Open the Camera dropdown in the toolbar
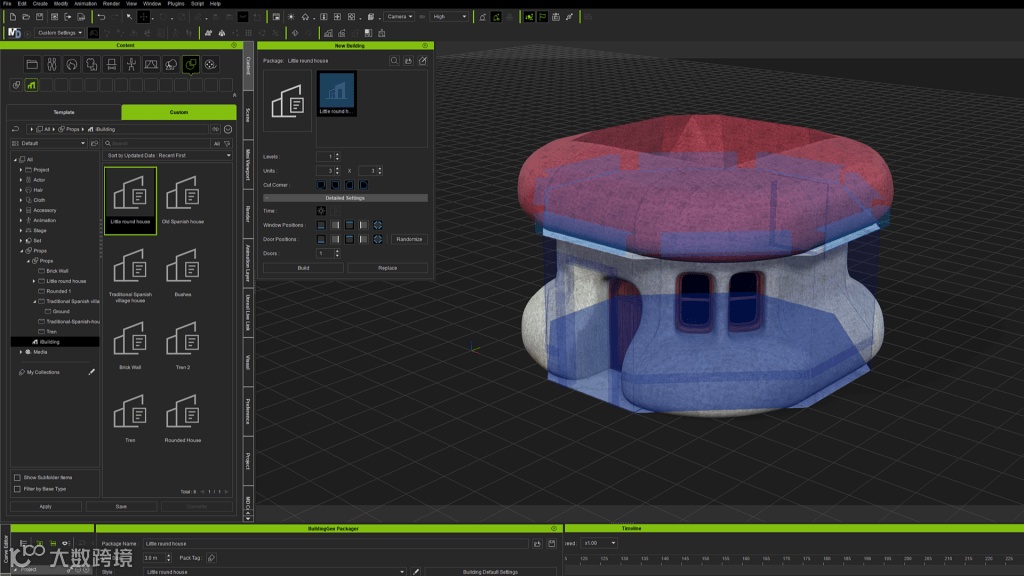Viewport: 1024px width, 576px height. [400, 17]
